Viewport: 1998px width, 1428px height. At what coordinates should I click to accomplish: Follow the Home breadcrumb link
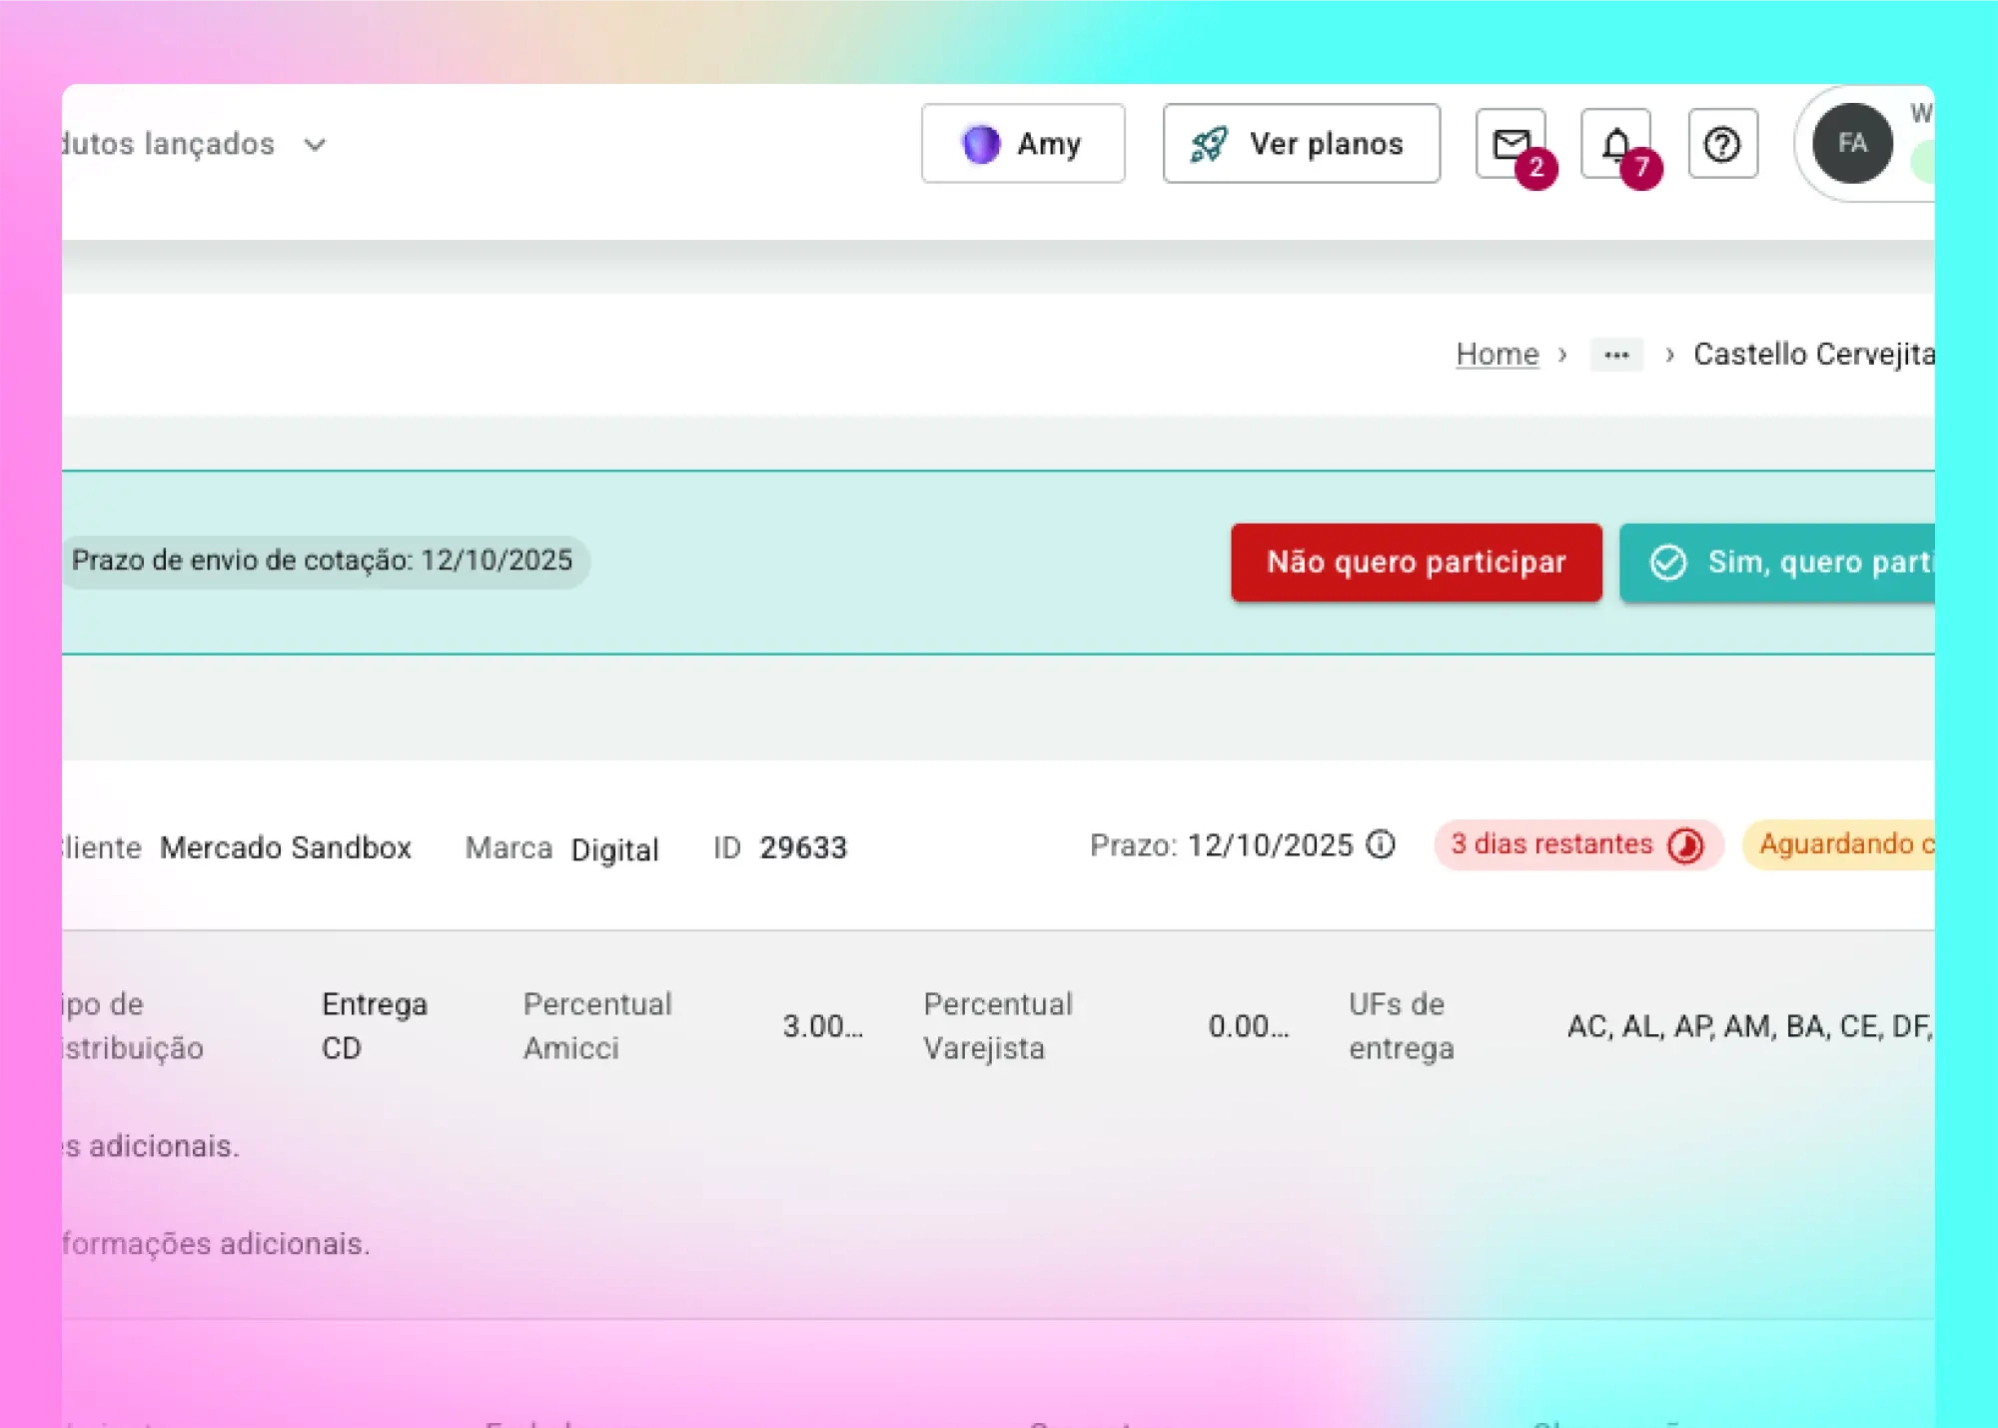point(1496,354)
